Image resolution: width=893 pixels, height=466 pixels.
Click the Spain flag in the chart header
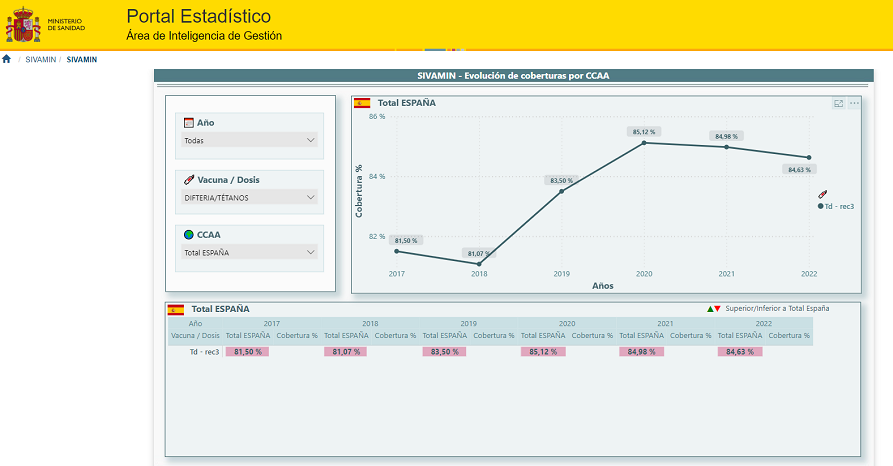(363, 103)
